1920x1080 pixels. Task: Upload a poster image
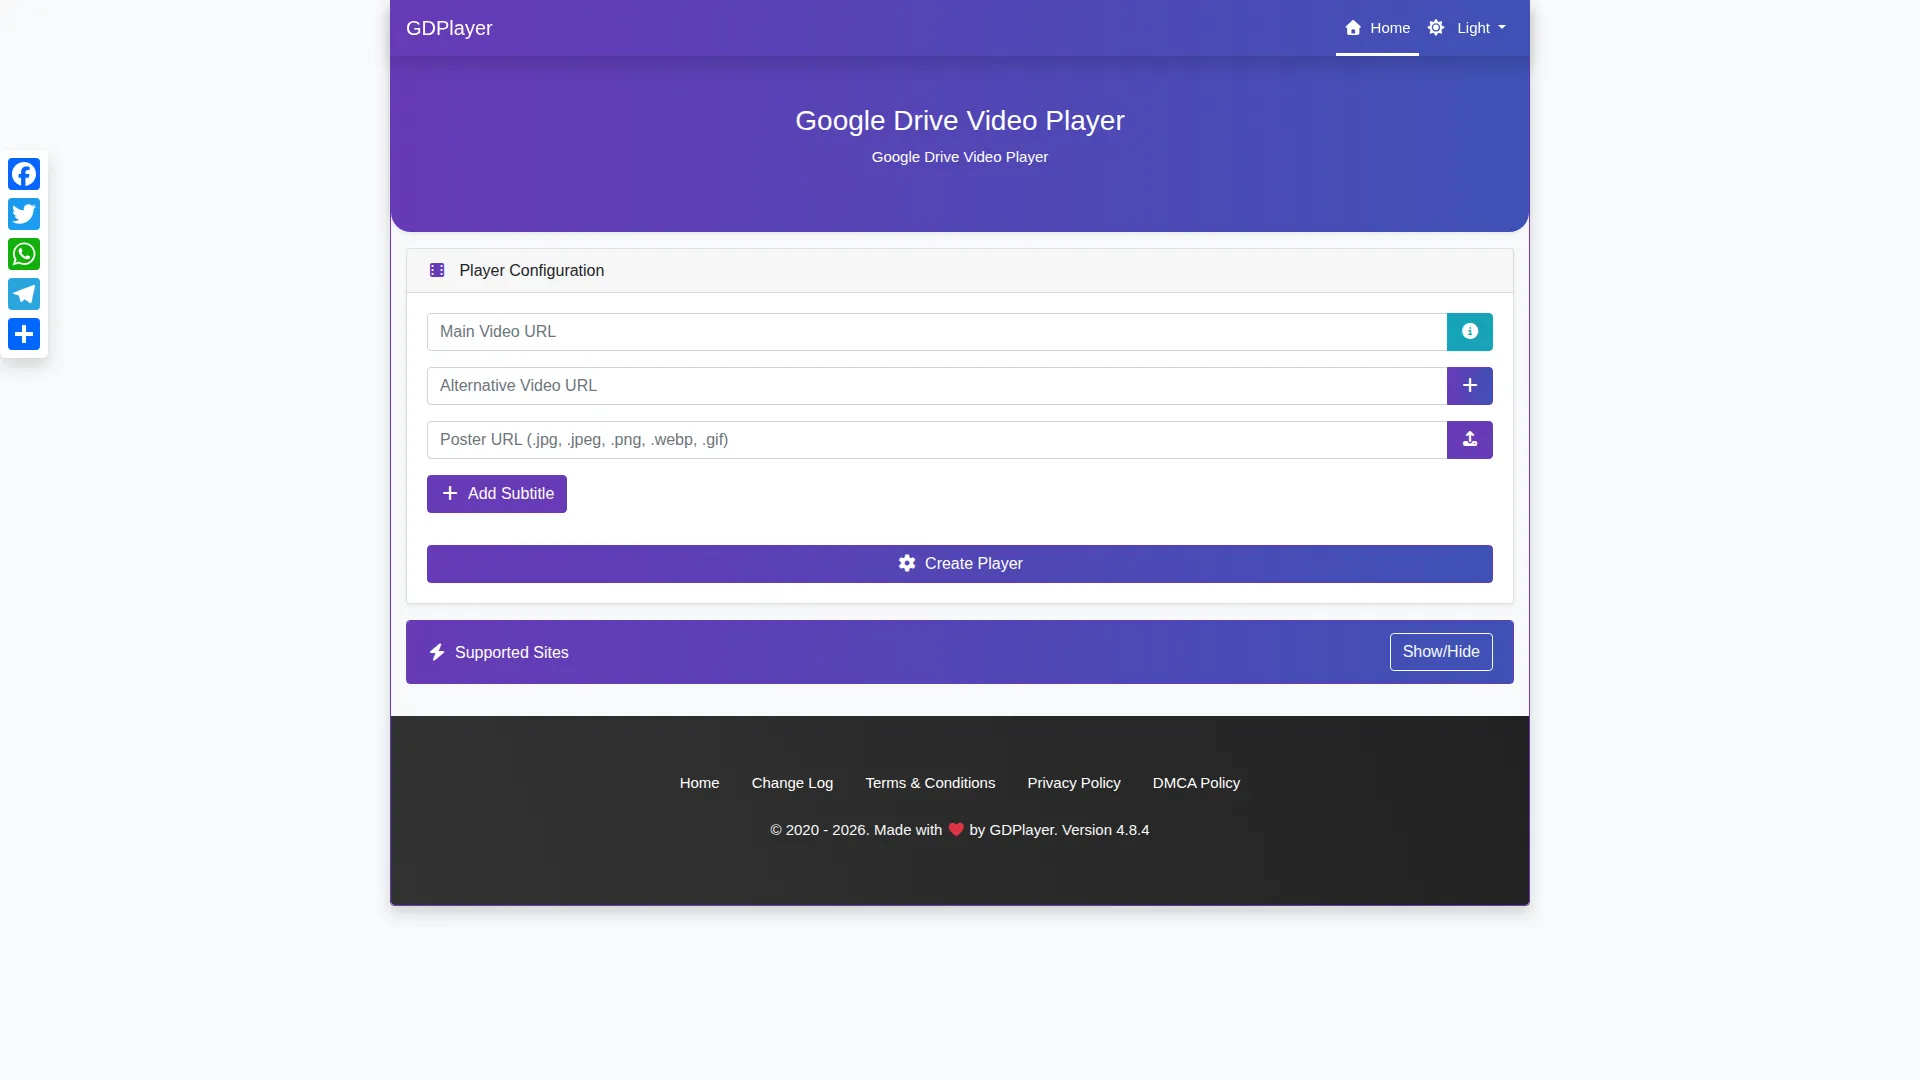(x=1469, y=440)
